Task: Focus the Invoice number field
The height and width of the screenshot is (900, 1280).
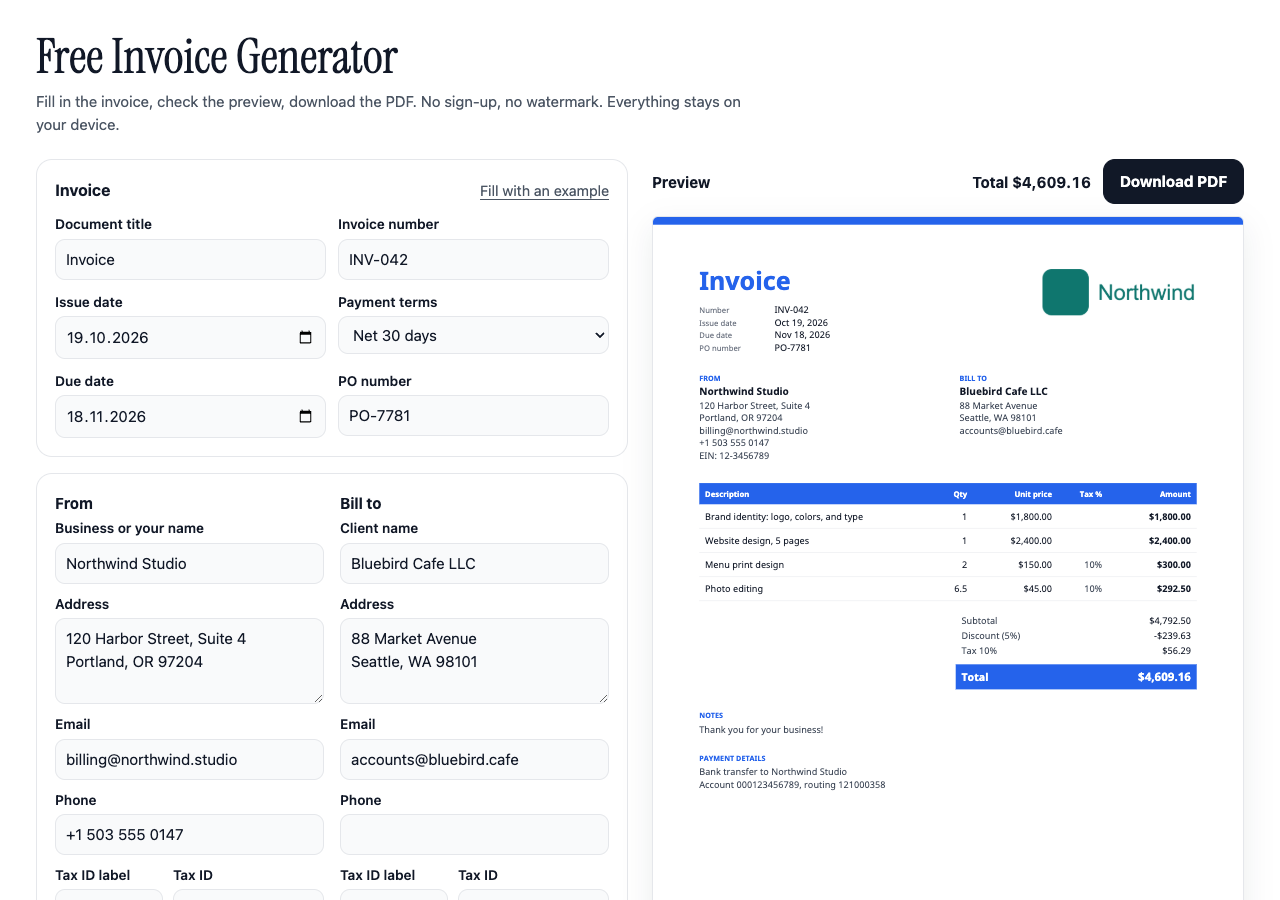Action: tap(473, 260)
